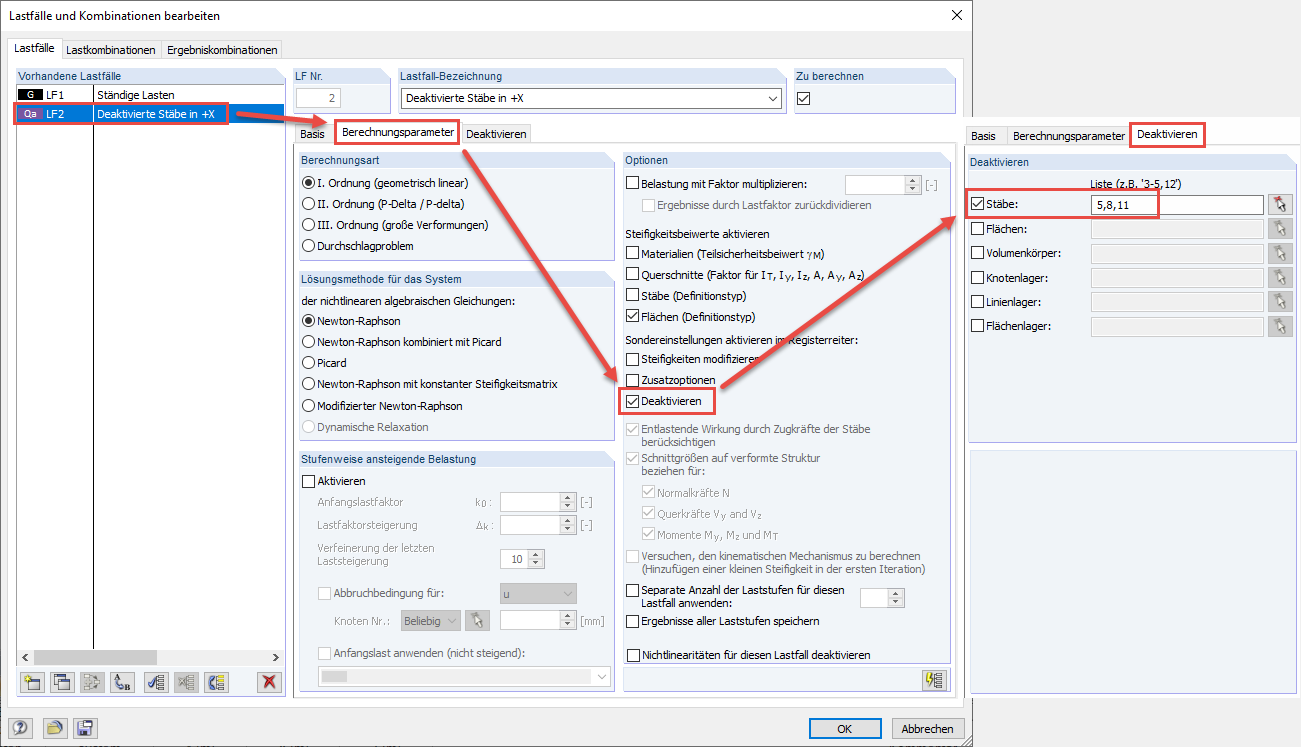The height and width of the screenshot is (747, 1301).
Task: Increase the Laststeigerung refinement value
Action: click(x=534, y=553)
